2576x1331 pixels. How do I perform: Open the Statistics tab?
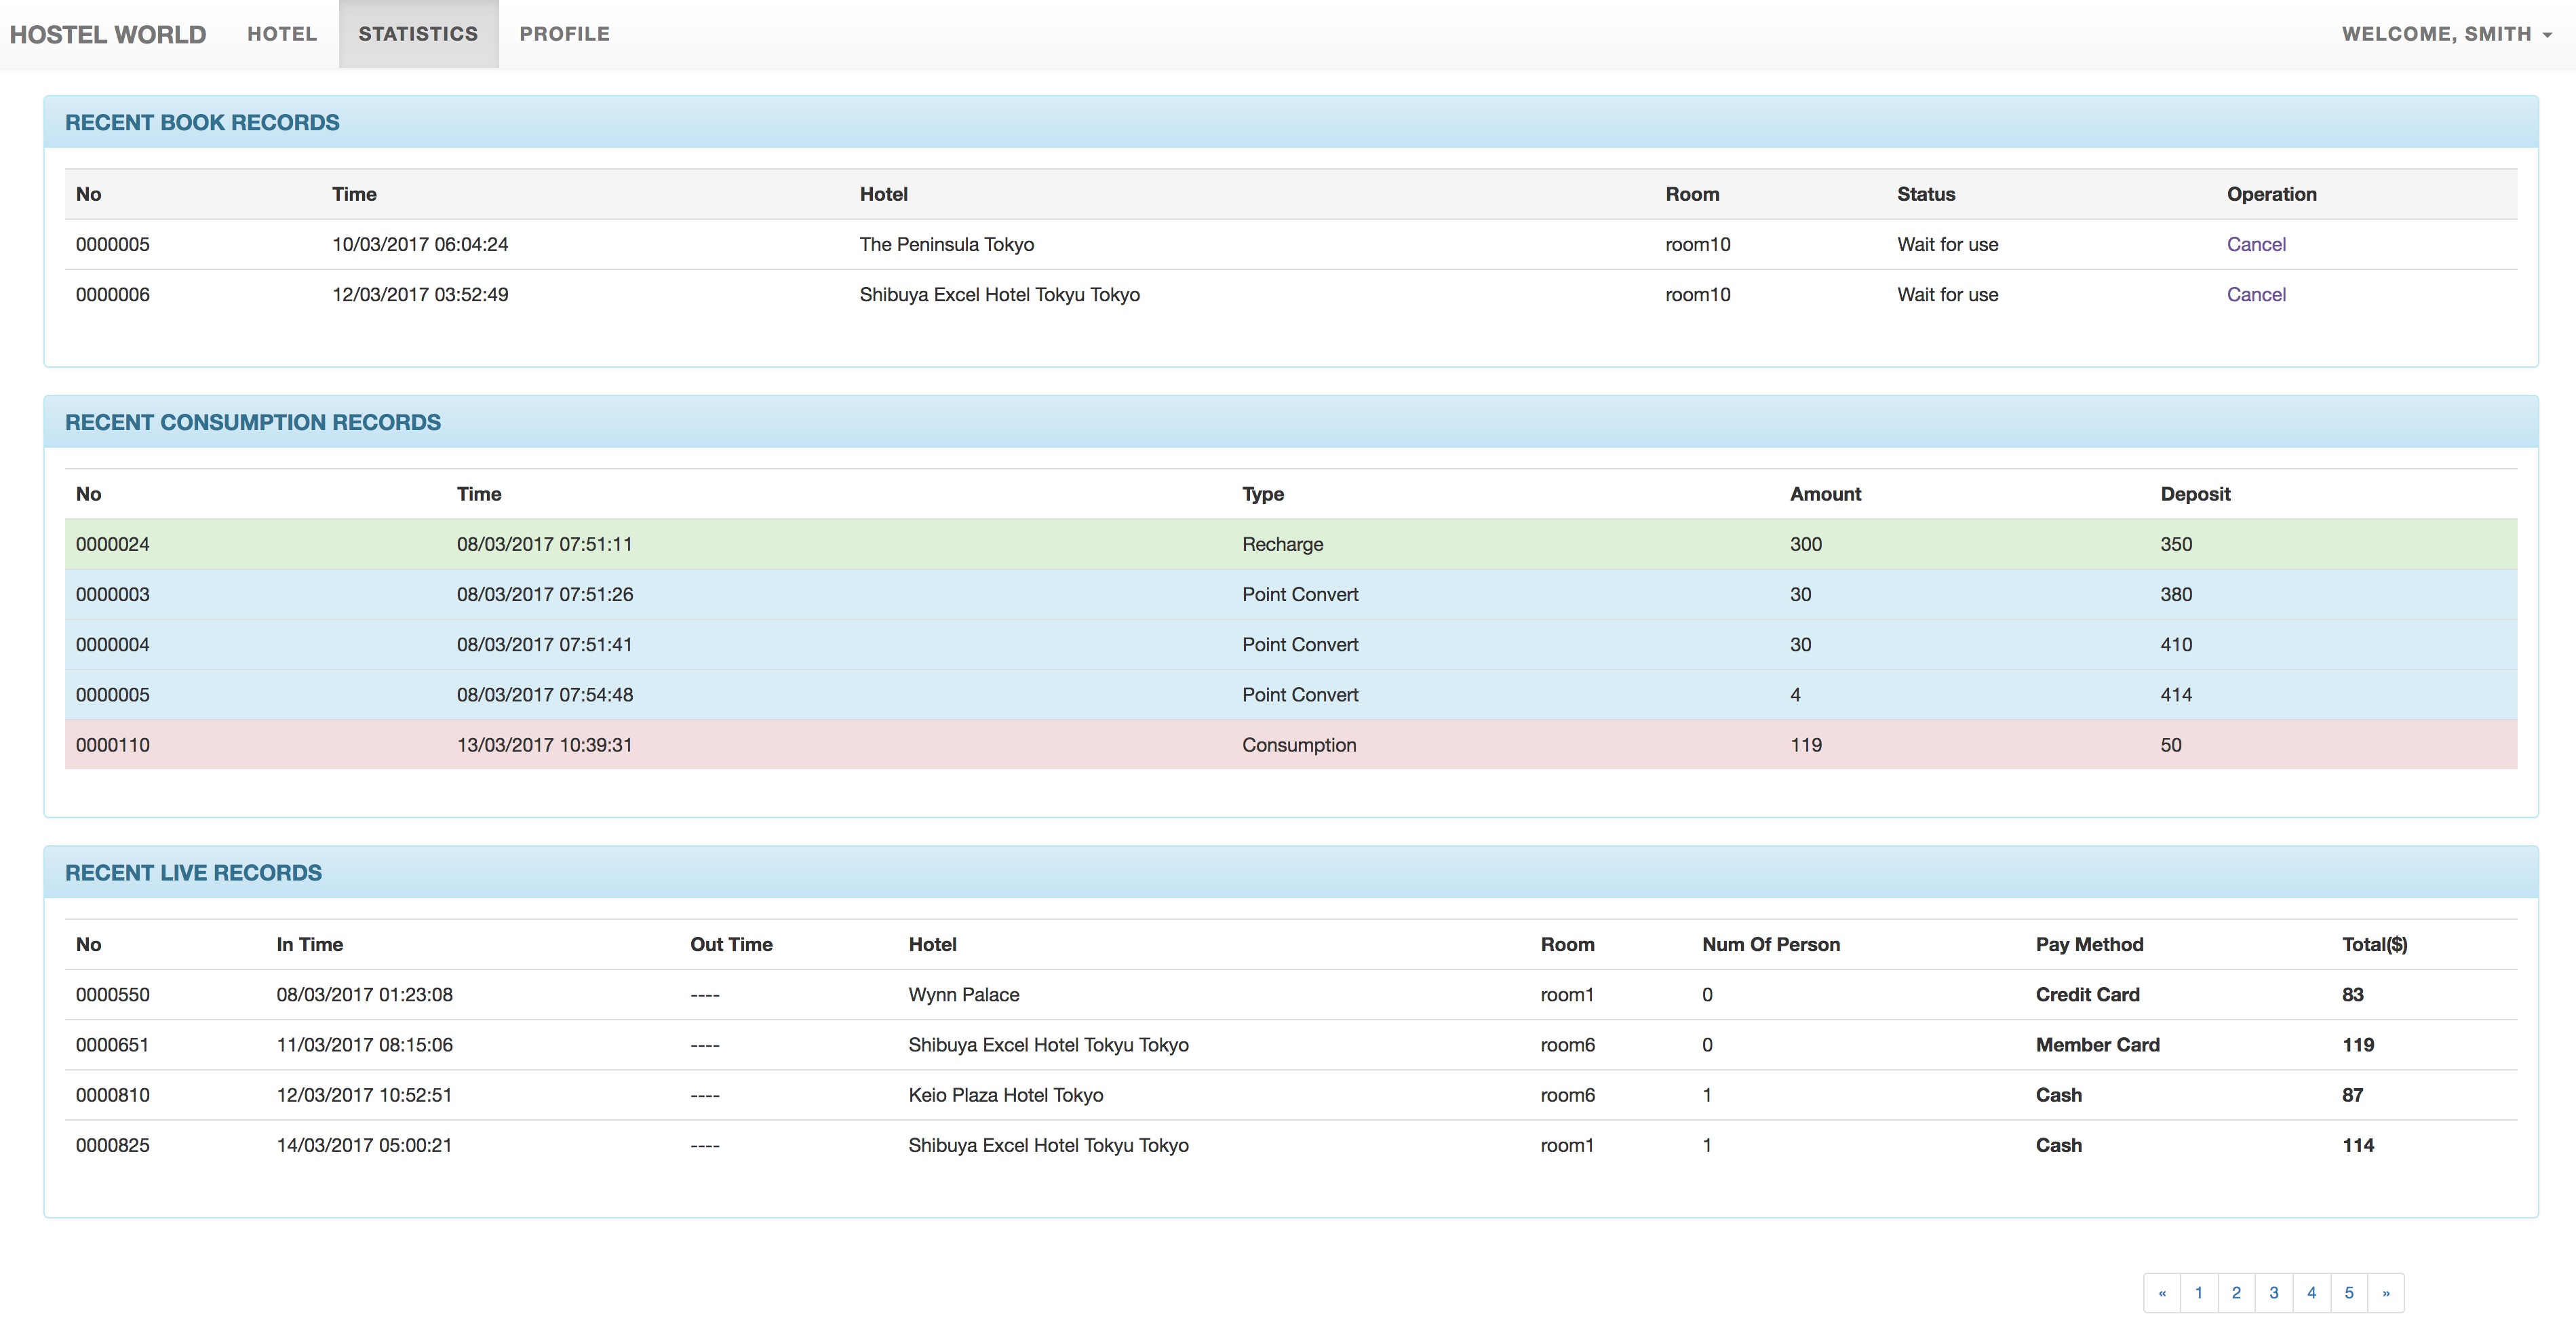[x=418, y=34]
